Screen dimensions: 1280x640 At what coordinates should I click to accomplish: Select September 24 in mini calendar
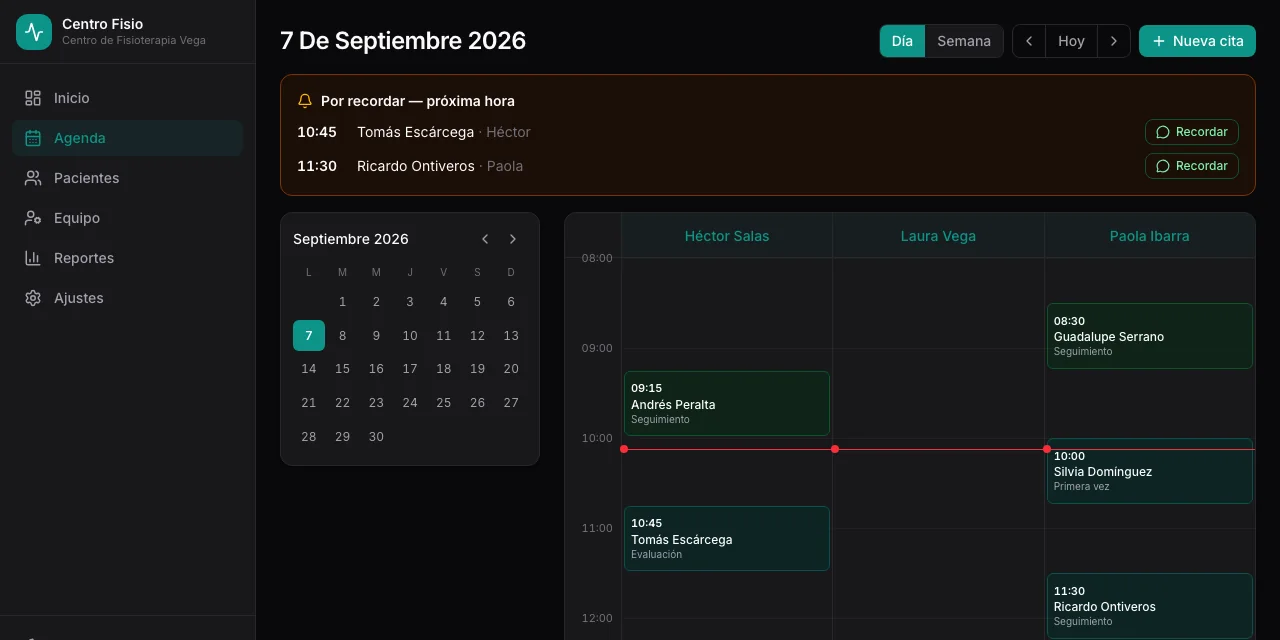410,403
